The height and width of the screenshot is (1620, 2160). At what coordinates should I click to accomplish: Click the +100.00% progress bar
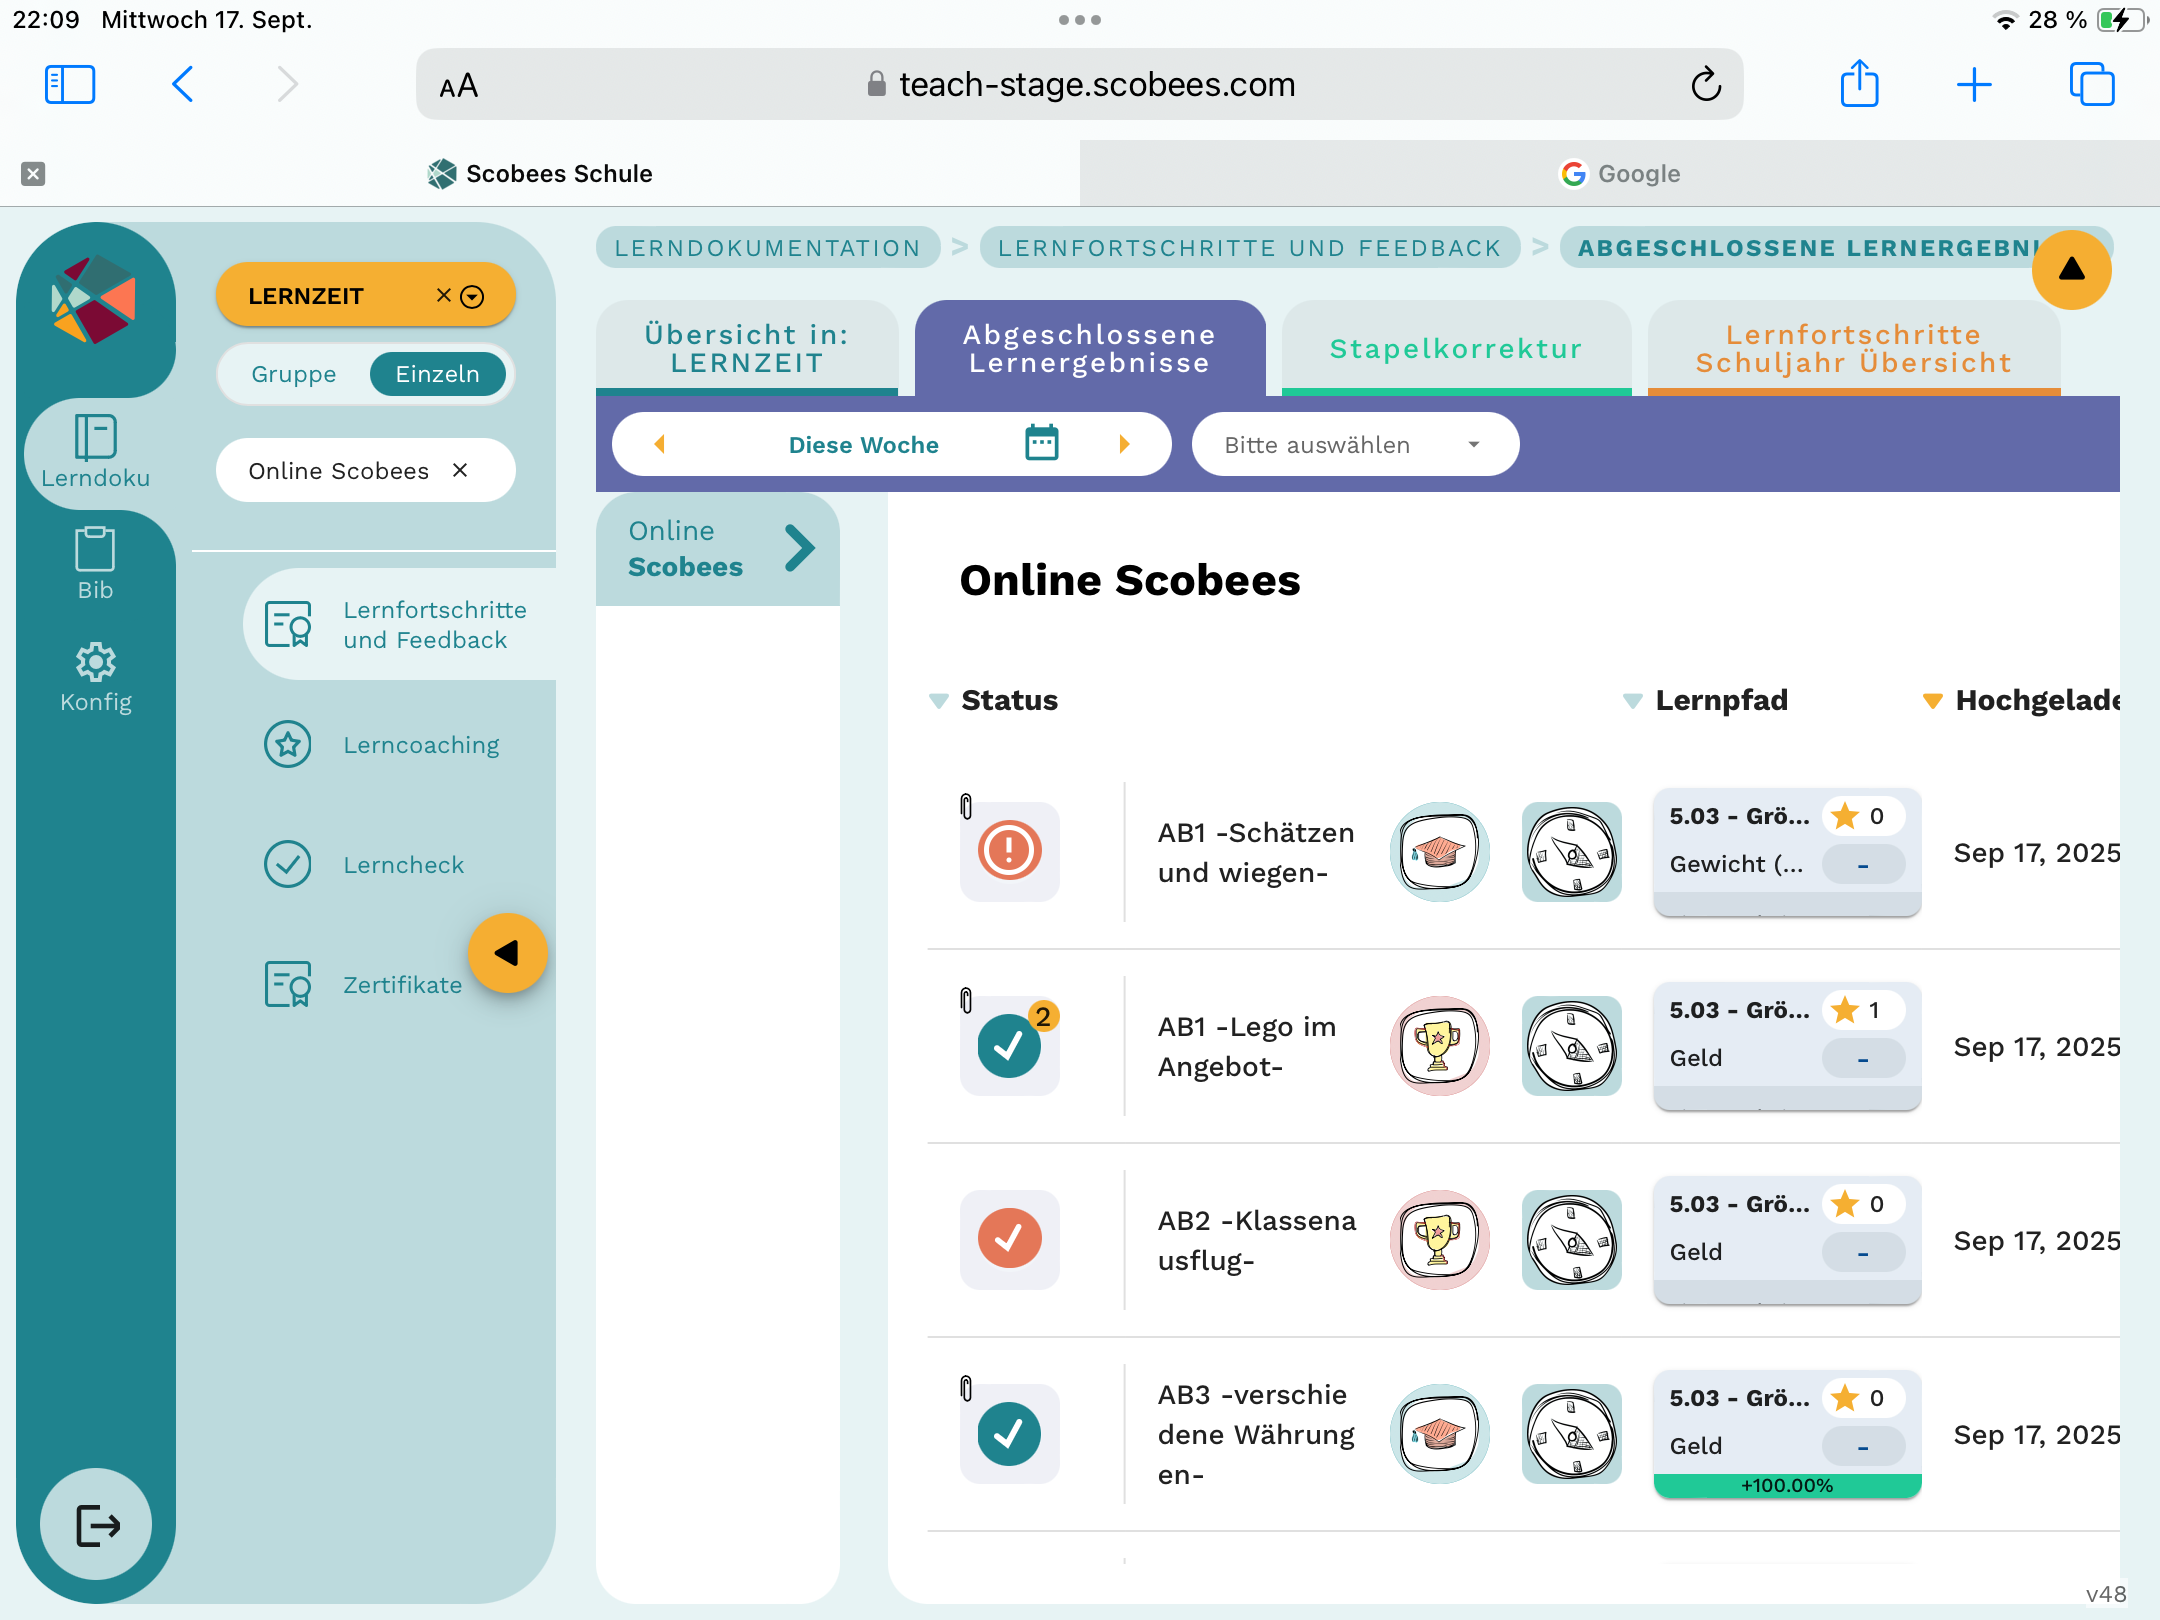(1786, 1486)
